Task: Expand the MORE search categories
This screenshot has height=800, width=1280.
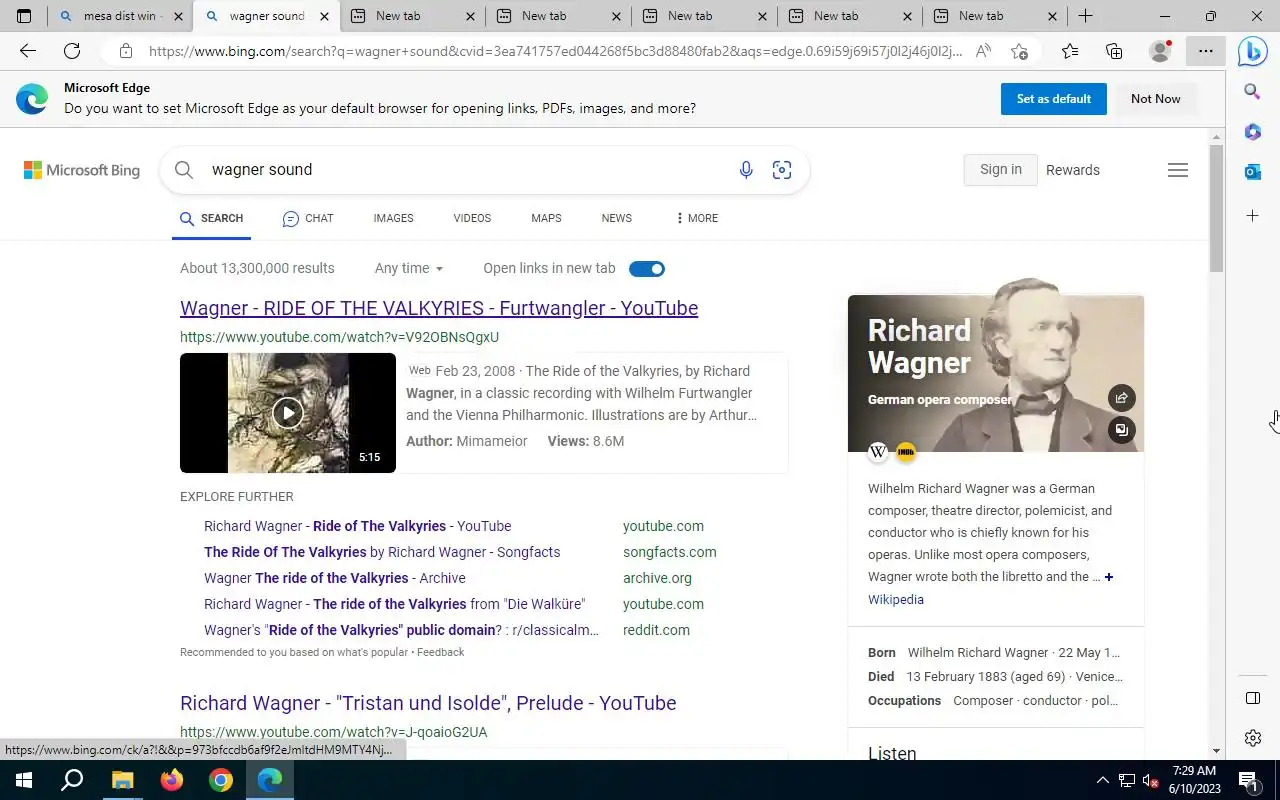Action: (x=697, y=218)
